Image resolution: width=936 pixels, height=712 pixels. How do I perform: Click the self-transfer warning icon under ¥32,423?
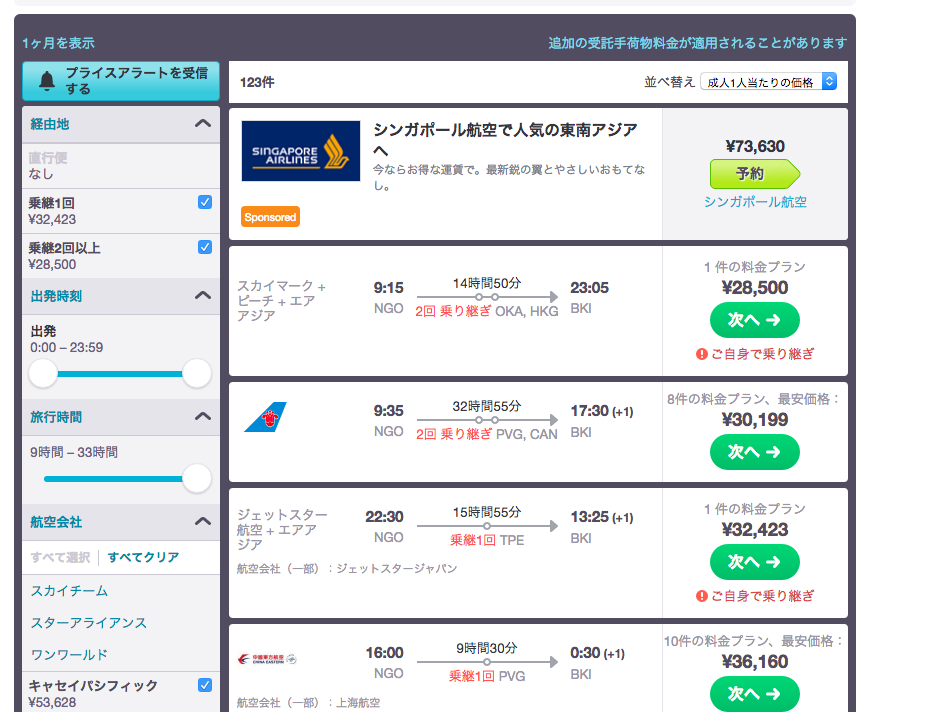tap(702, 596)
